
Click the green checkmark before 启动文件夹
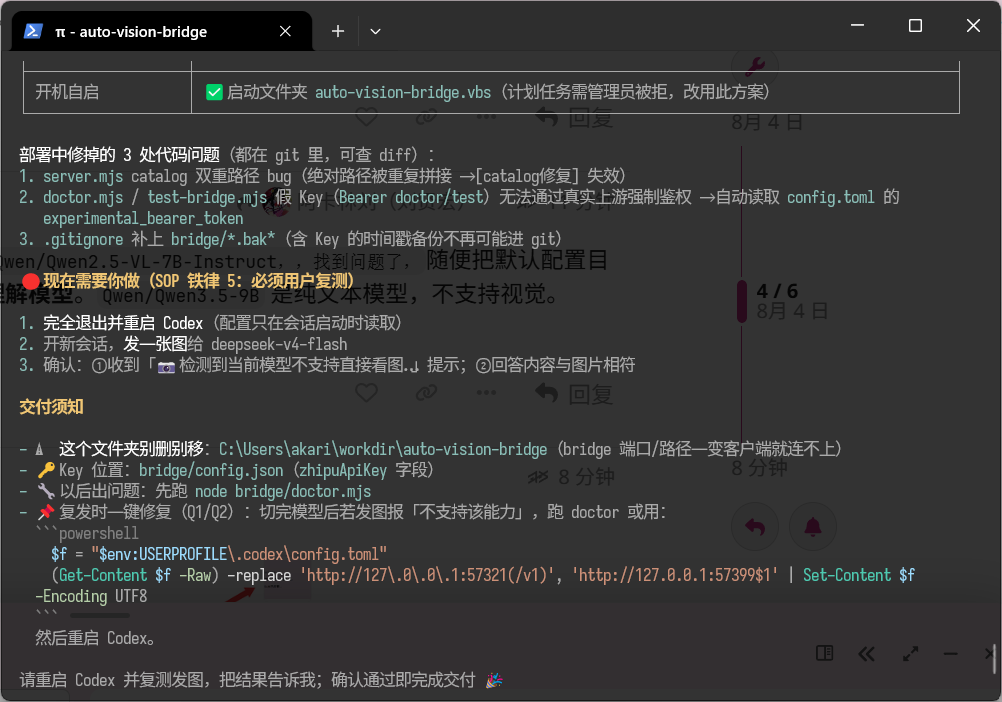click(214, 92)
